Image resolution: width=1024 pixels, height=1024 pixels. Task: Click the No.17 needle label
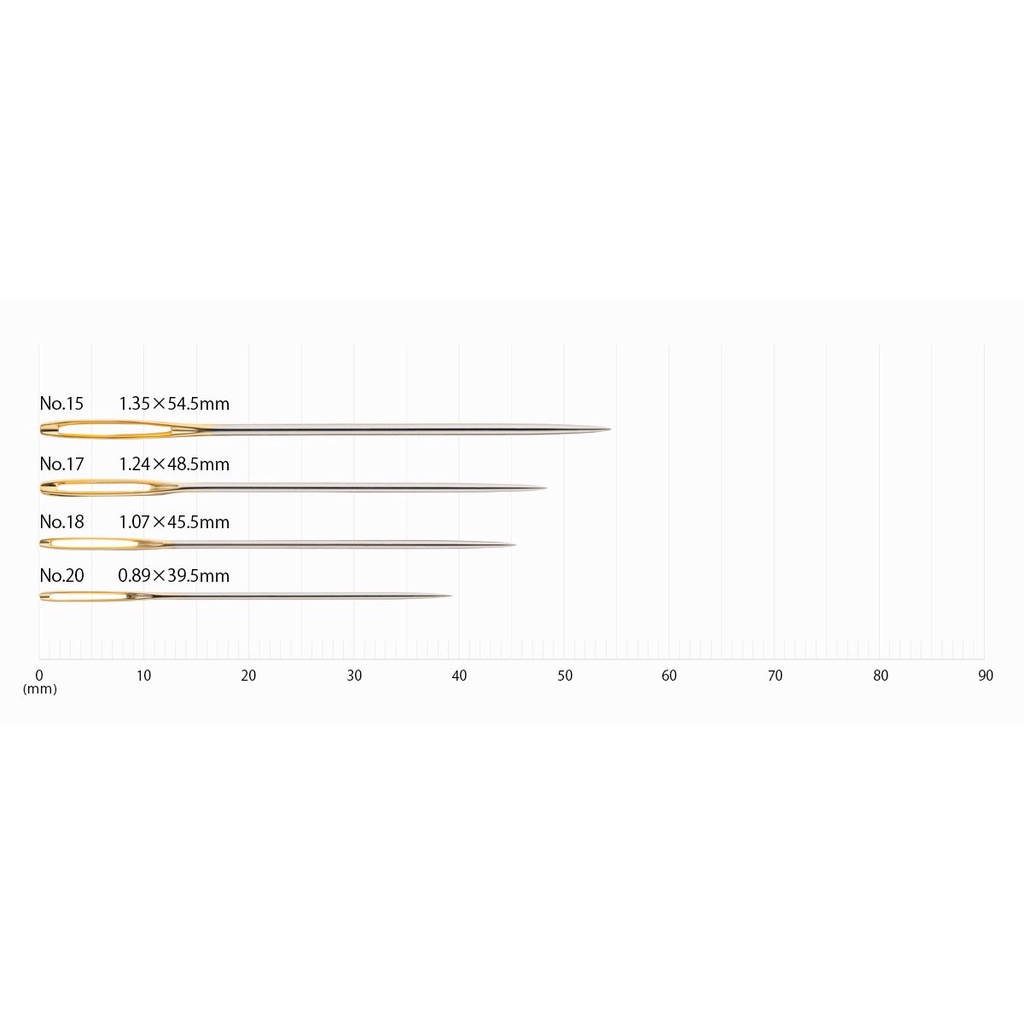pyautogui.click(x=61, y=464)
